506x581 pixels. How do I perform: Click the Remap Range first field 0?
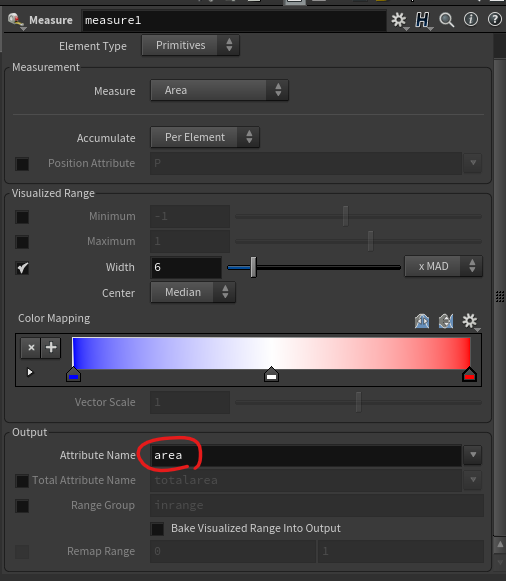pyautogui.click(x=233, y=551)
